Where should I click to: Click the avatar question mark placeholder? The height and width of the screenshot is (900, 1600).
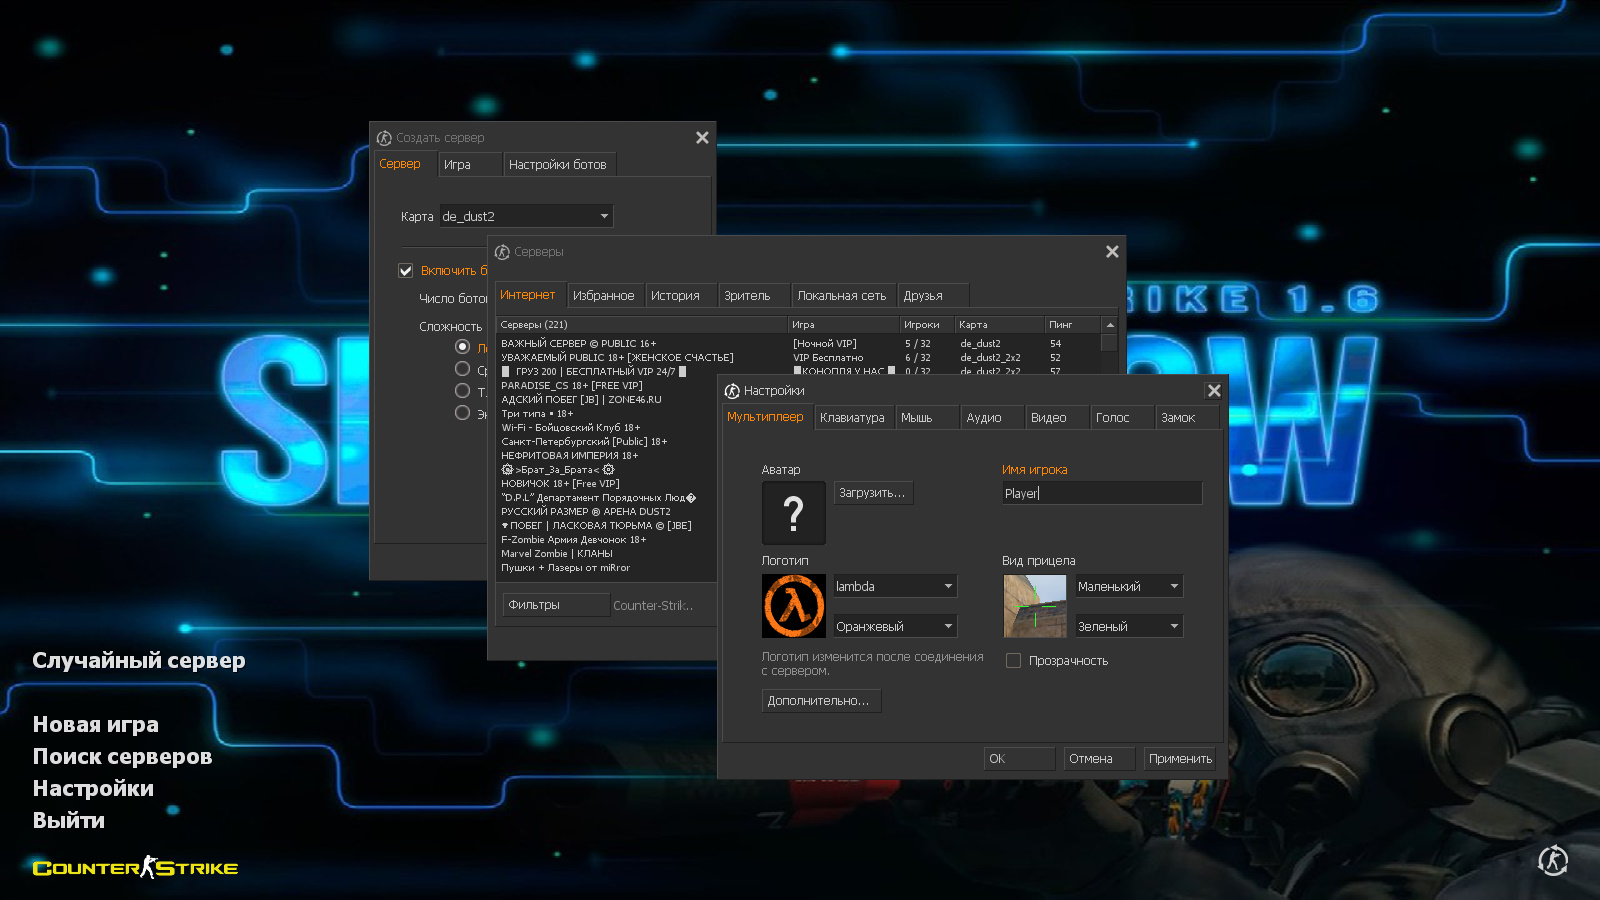point(793,513)
